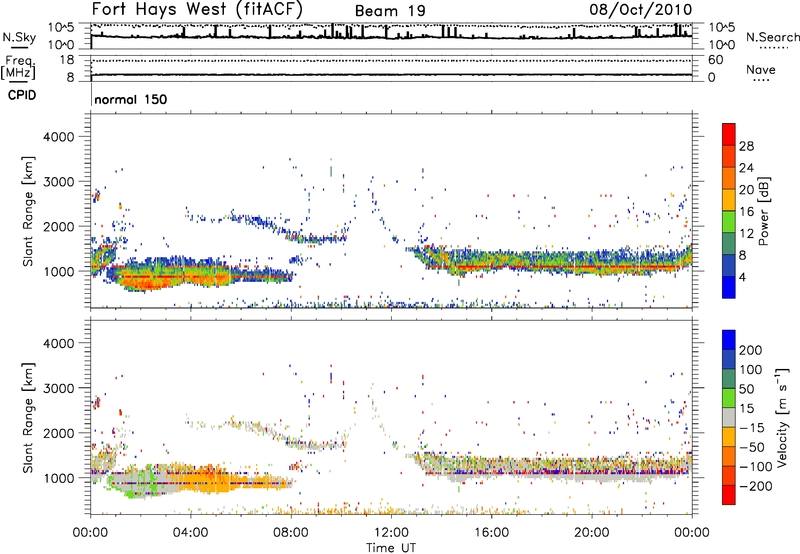Select the "CPID" row label
Viewport: 800px width, 554px height.
[21, 95]
